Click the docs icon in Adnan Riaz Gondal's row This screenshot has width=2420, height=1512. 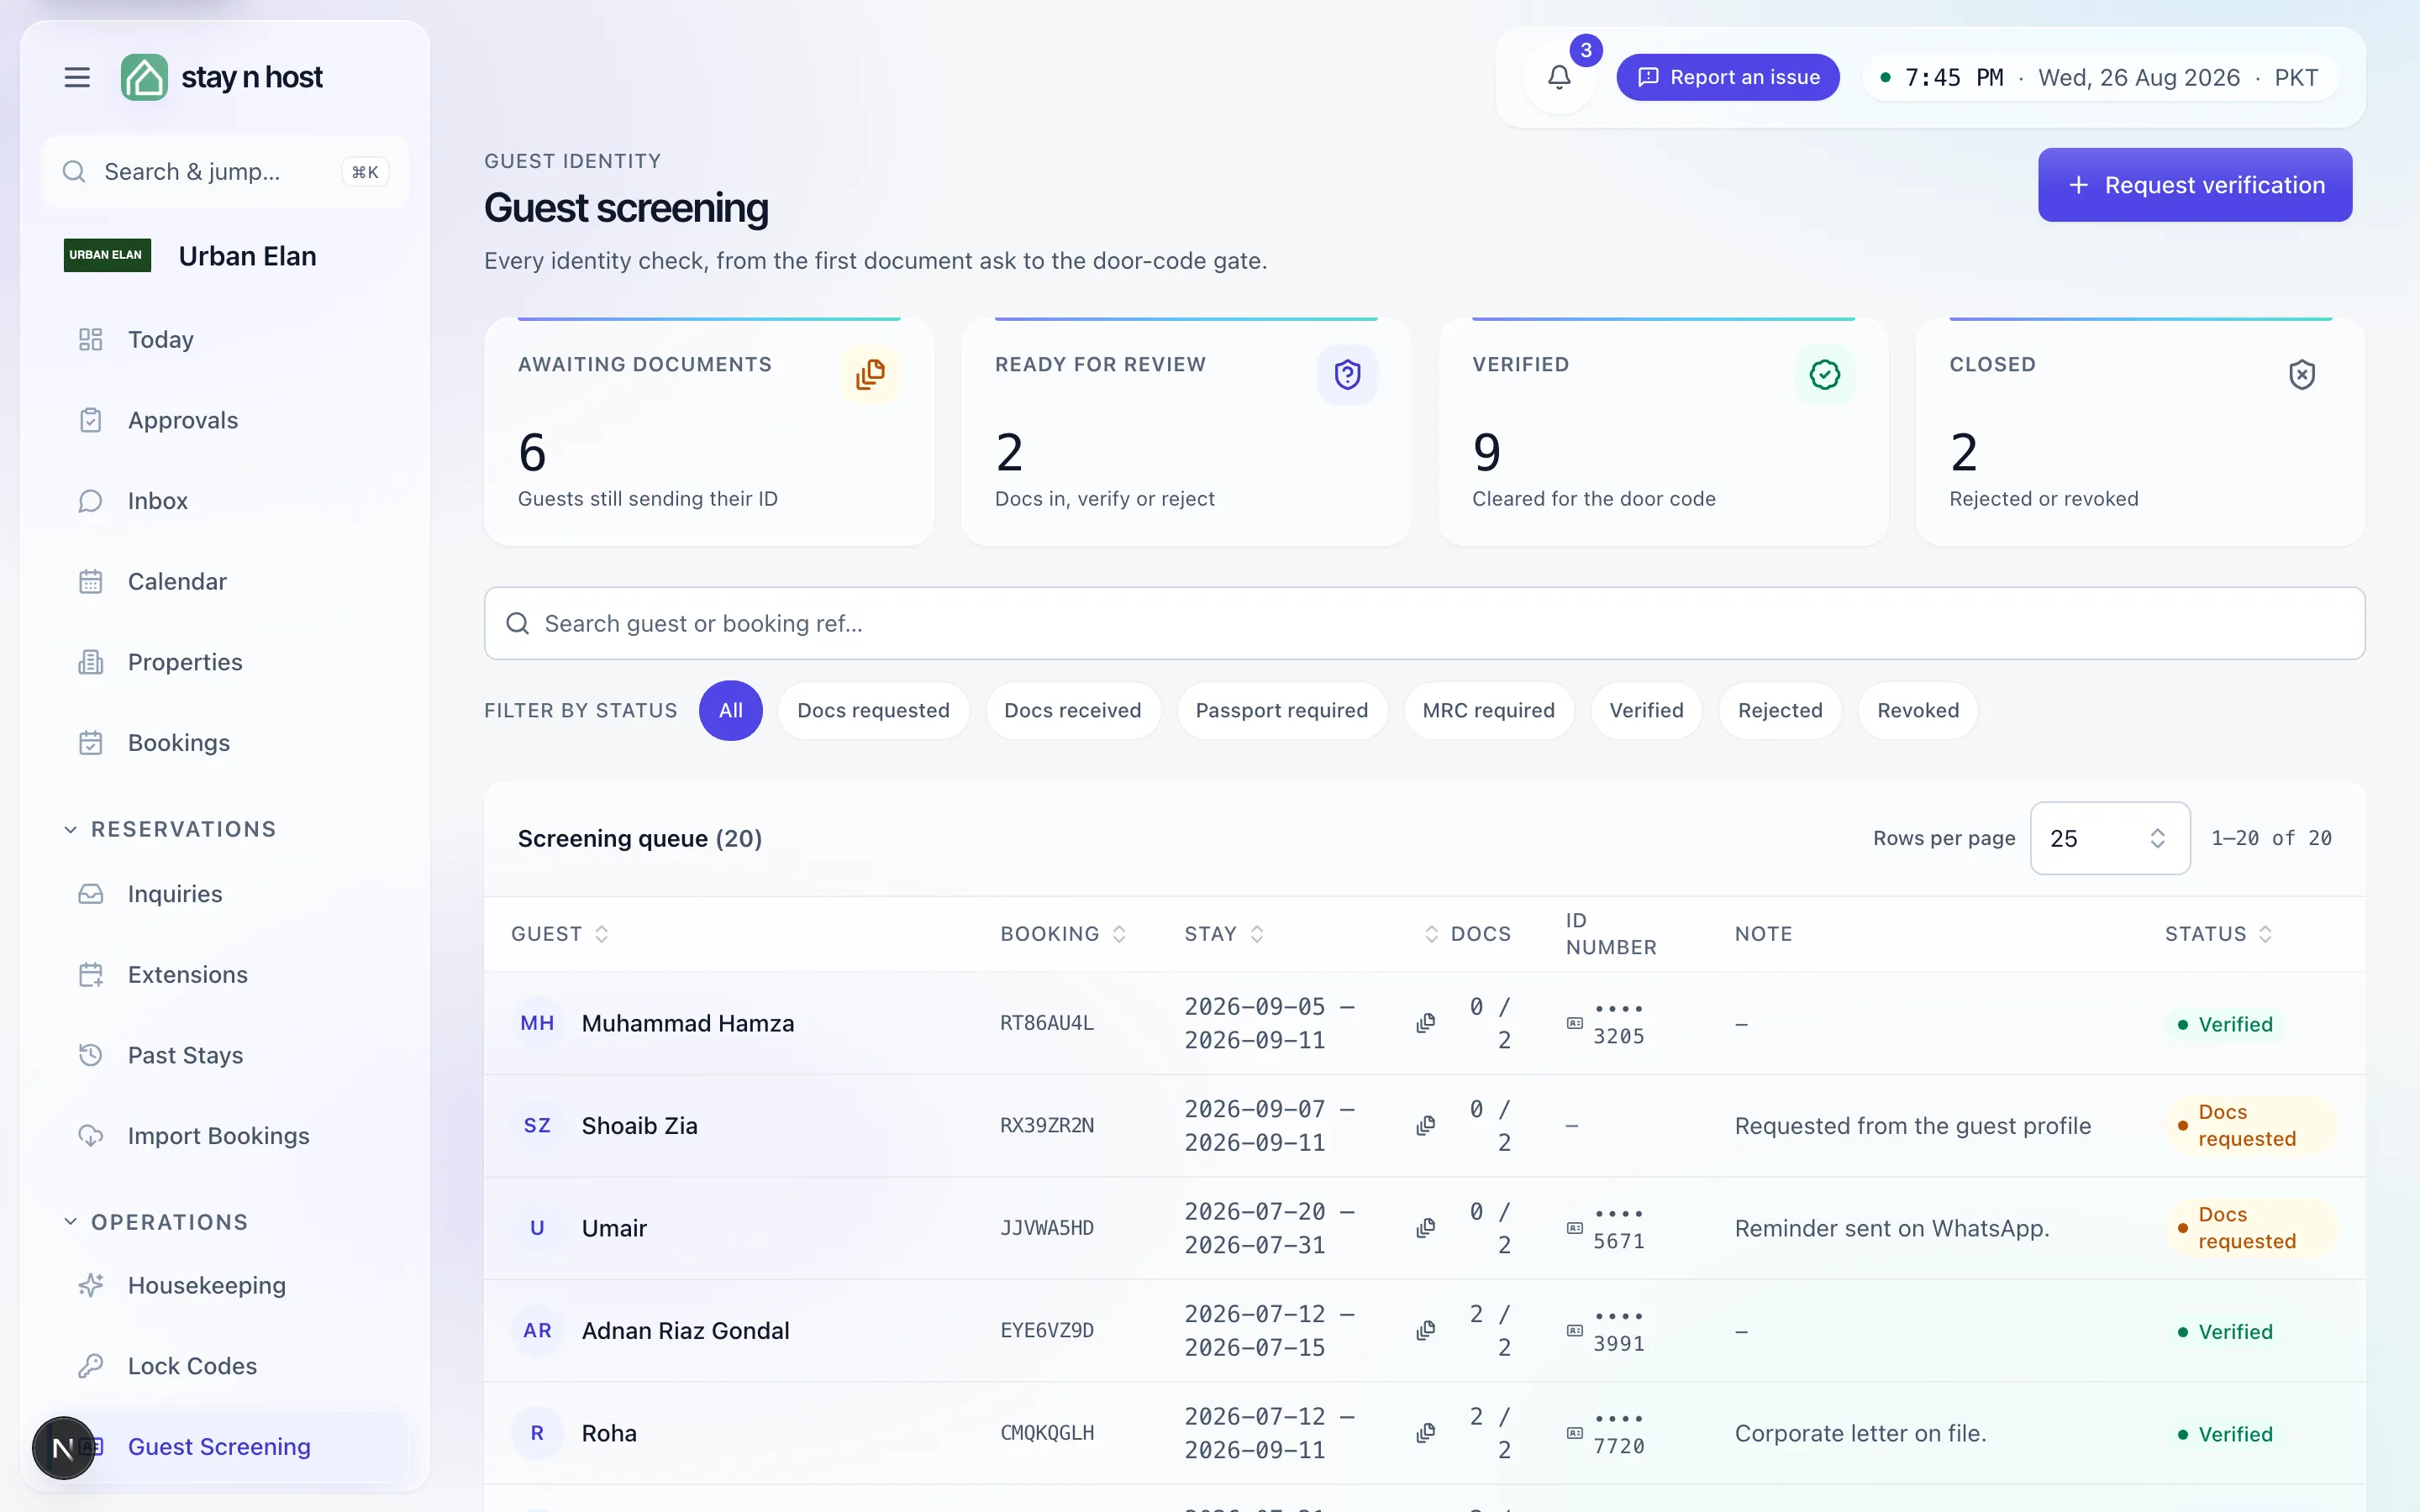1426,1331
